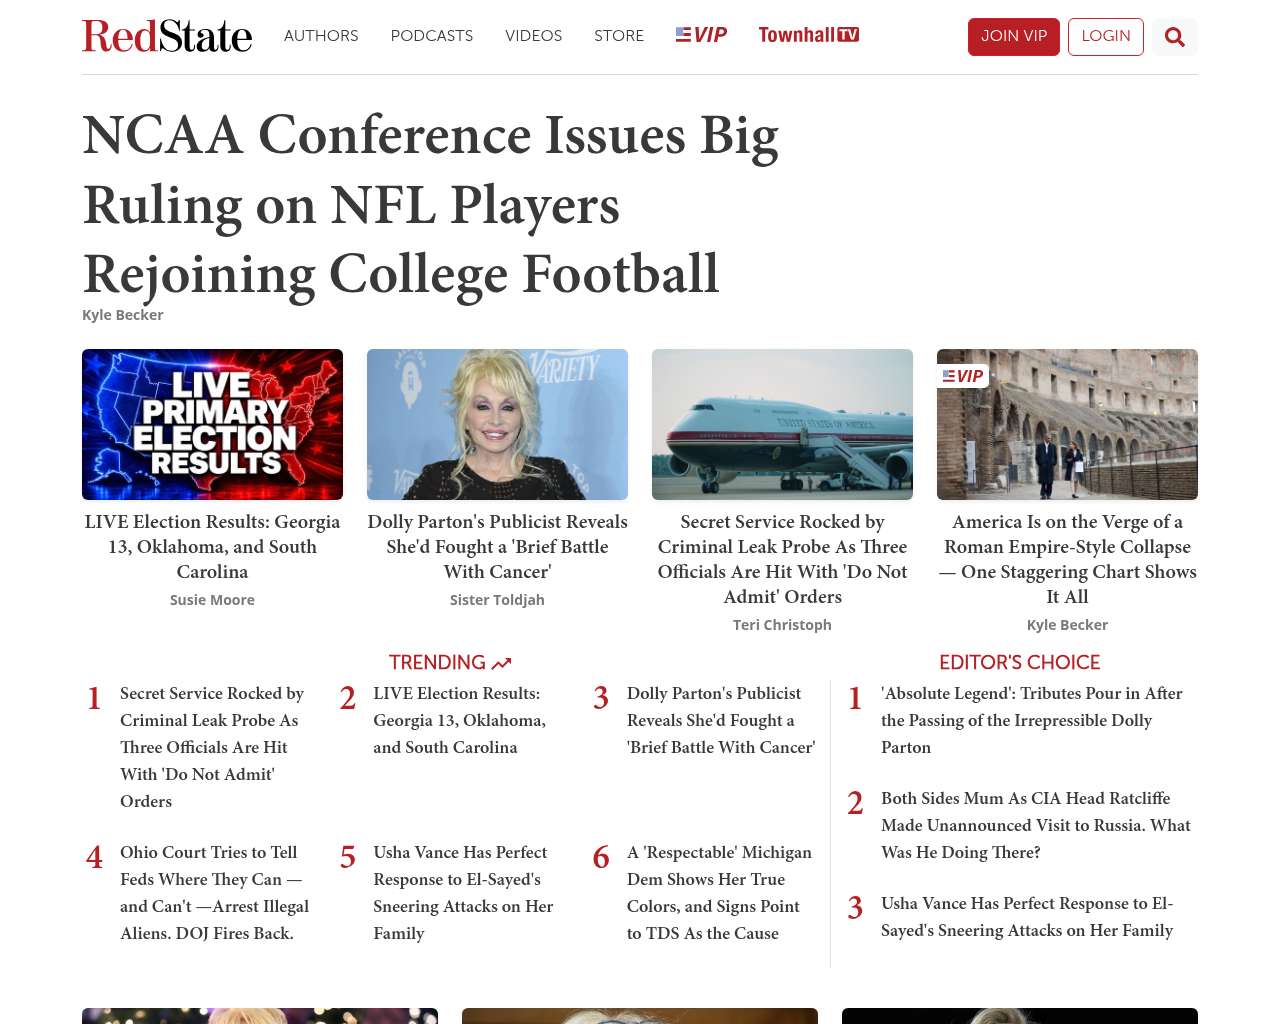View author Susie Moore's page
The image size is (1280, 1024).
(x=212, y=600)
